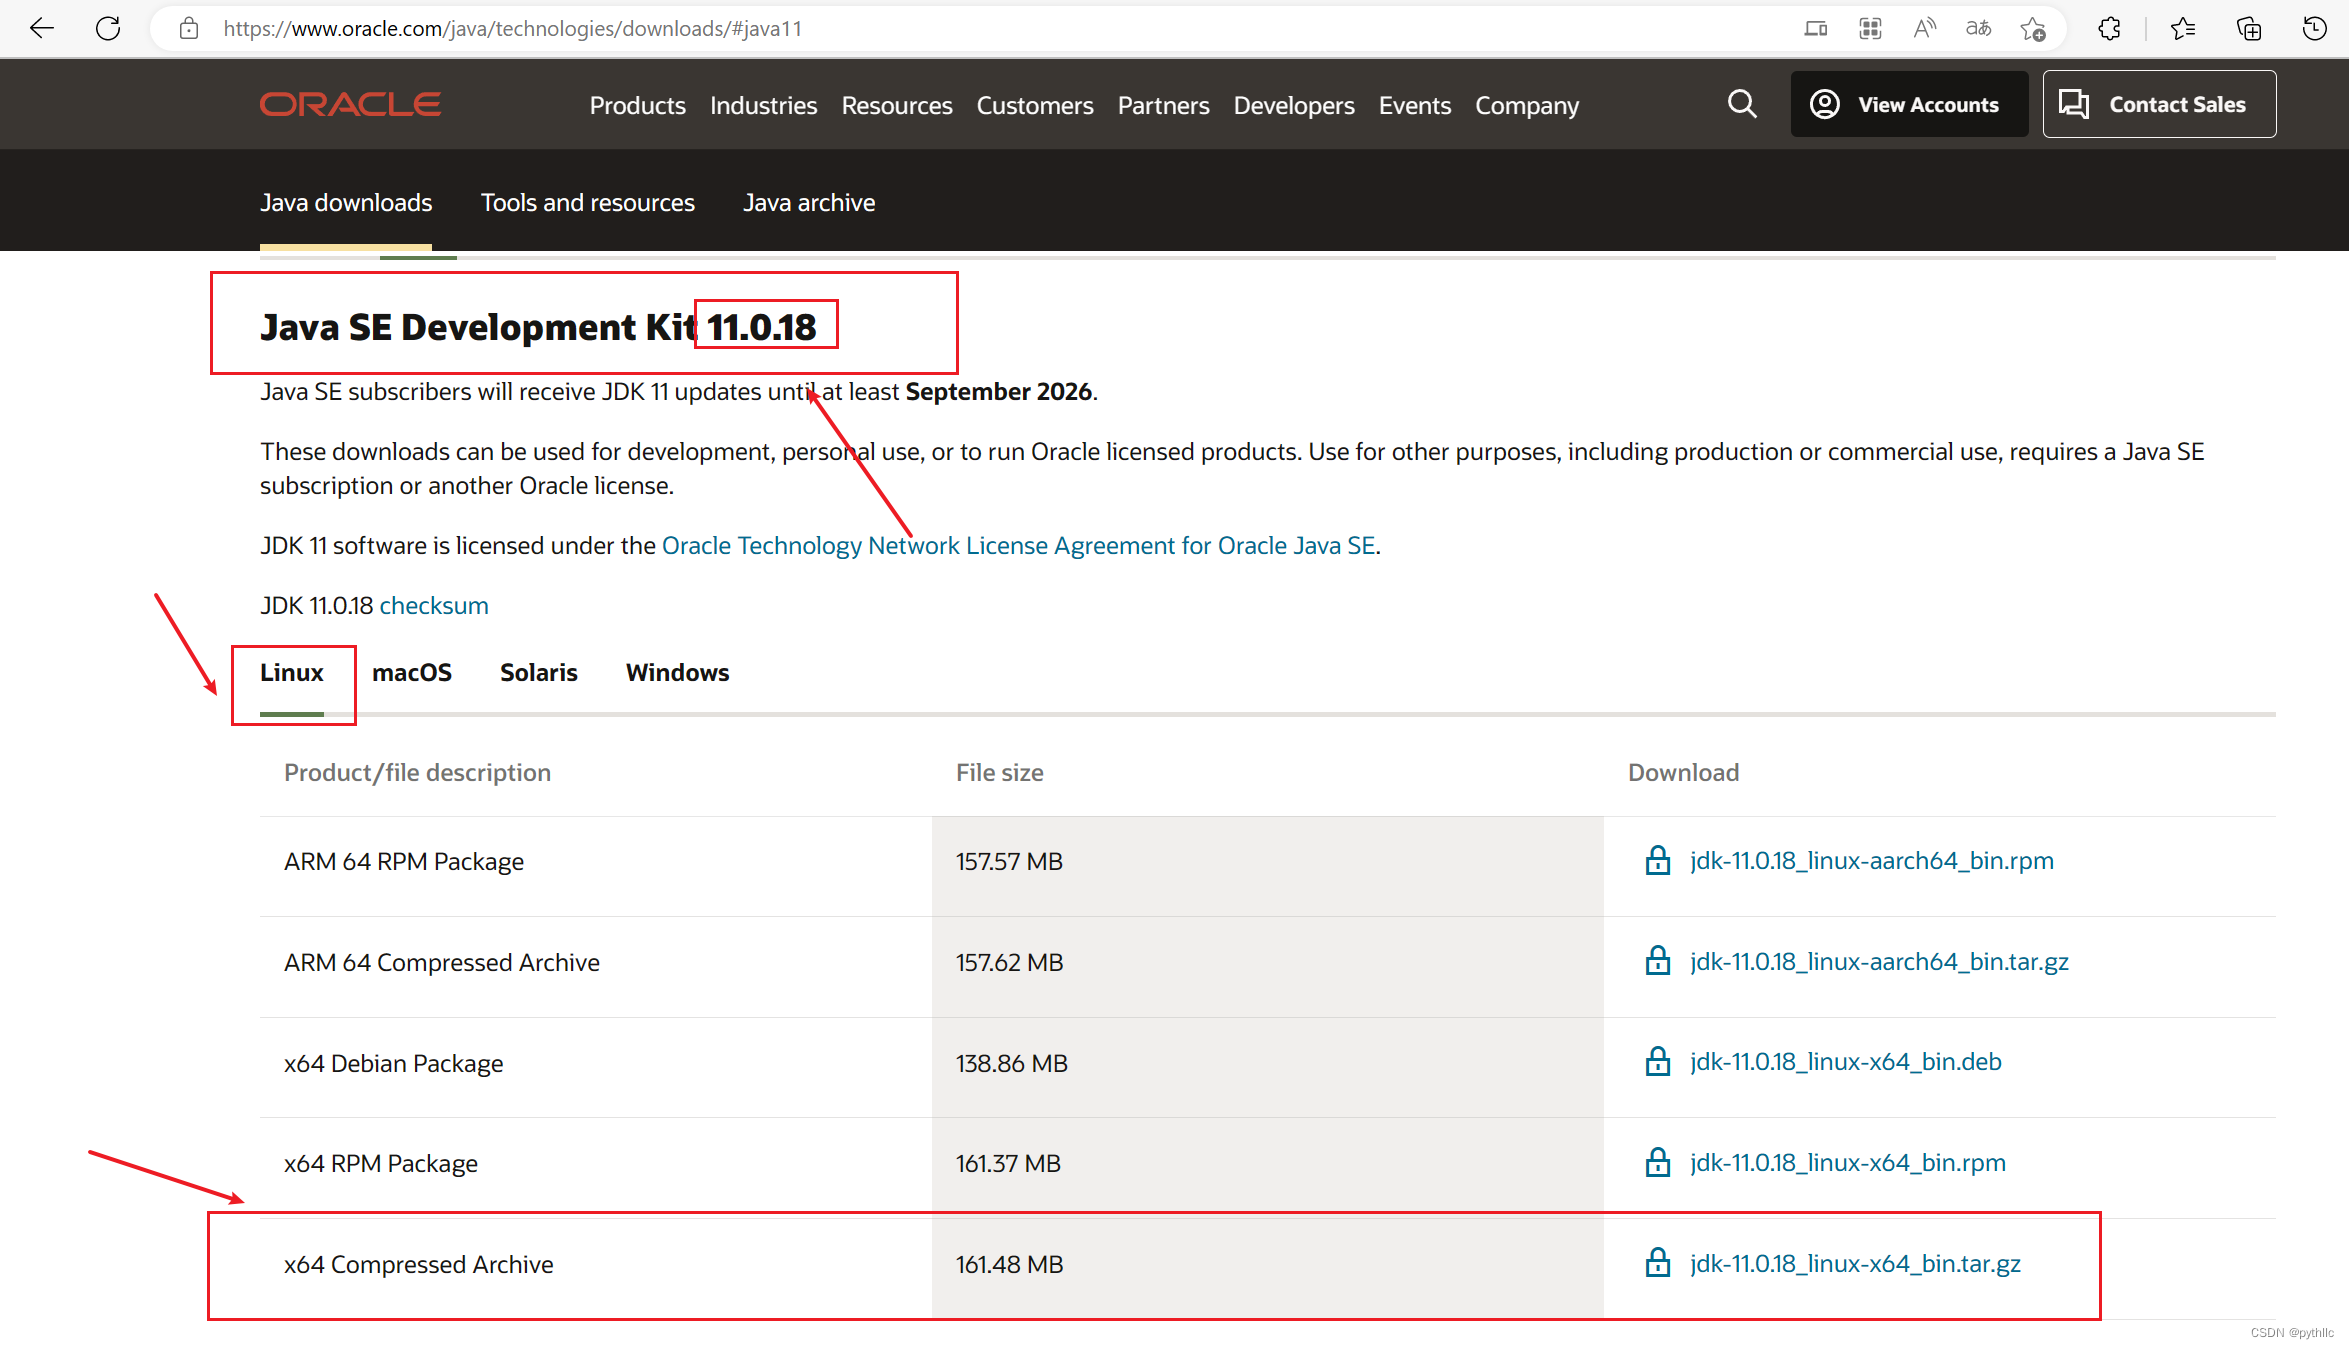Click the browser Back arrow
Screen dimensions: 2349x1349
[42, 28]
